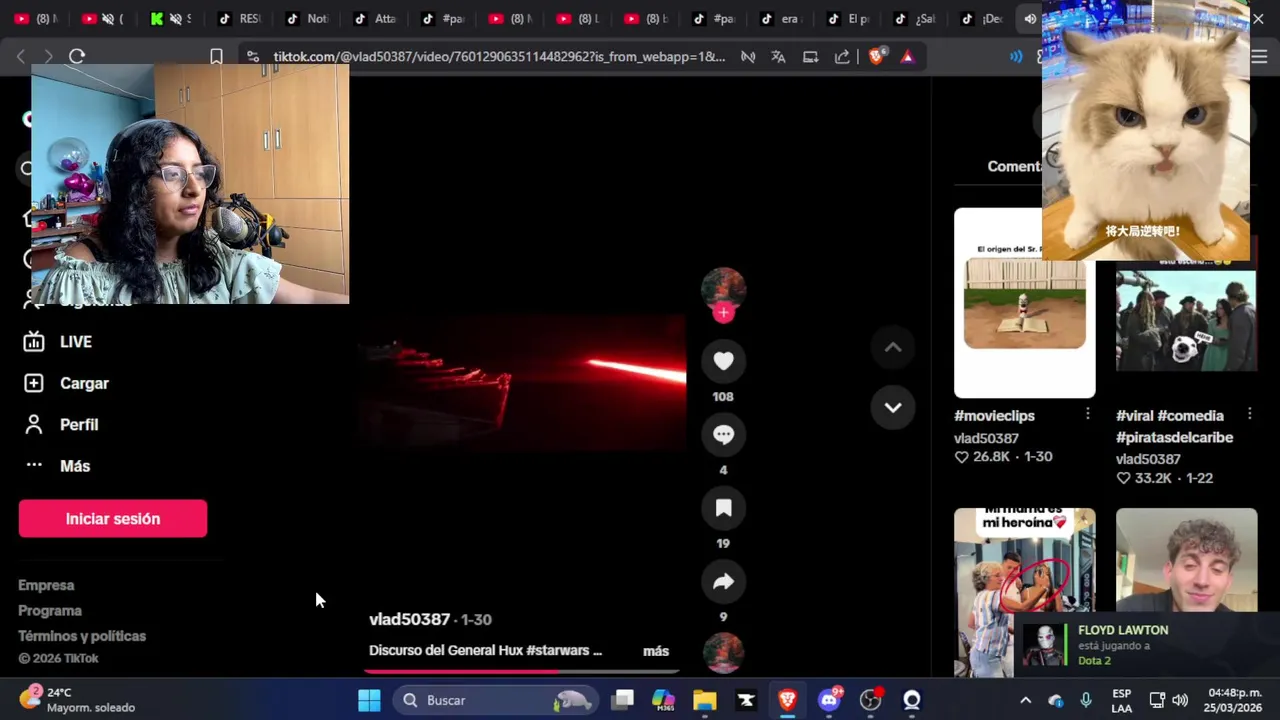Follow vlad50387 with the pink plus badge
This screenshot has width=1280, height=720.
[723, 313]
